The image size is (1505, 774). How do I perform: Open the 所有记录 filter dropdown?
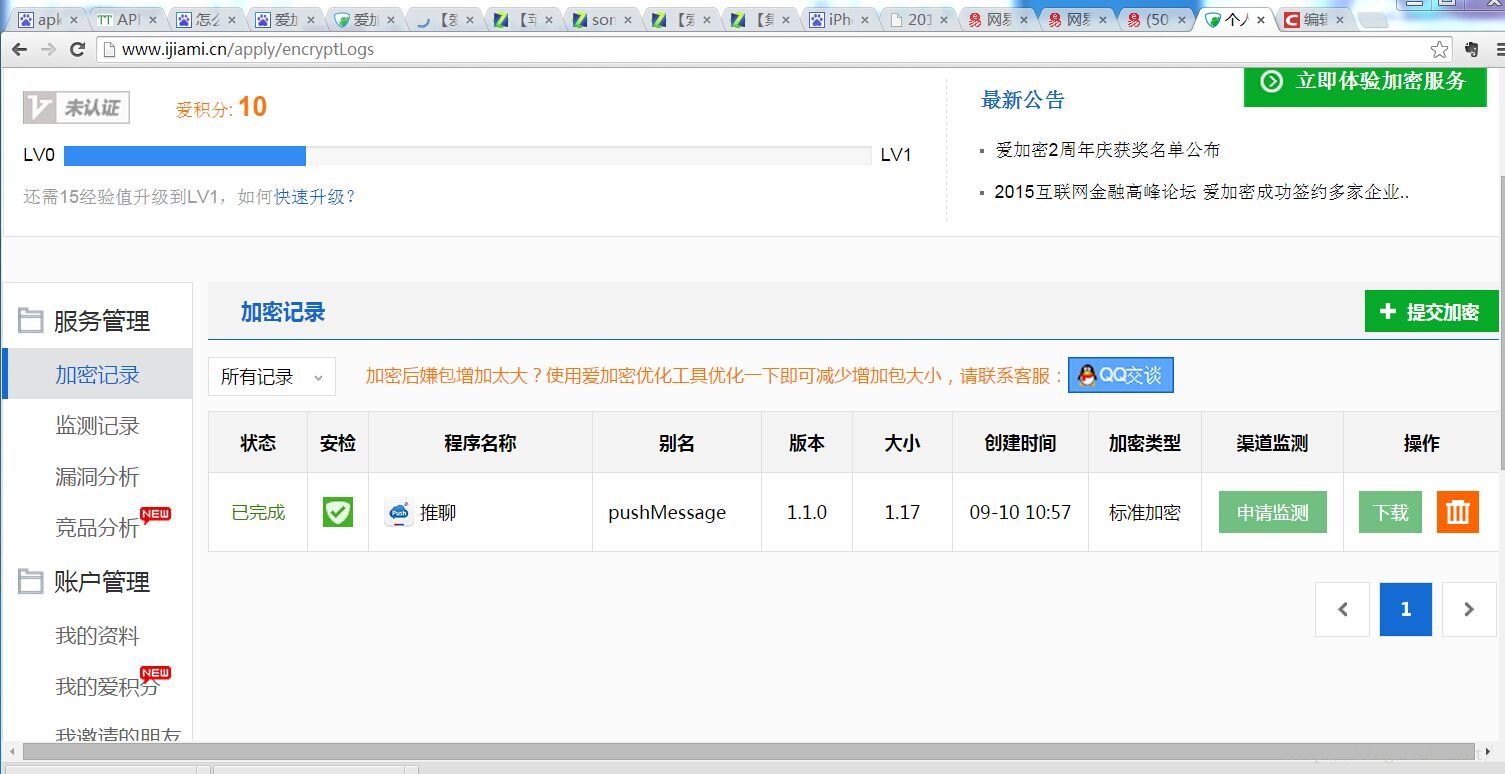tap(272, 377)
